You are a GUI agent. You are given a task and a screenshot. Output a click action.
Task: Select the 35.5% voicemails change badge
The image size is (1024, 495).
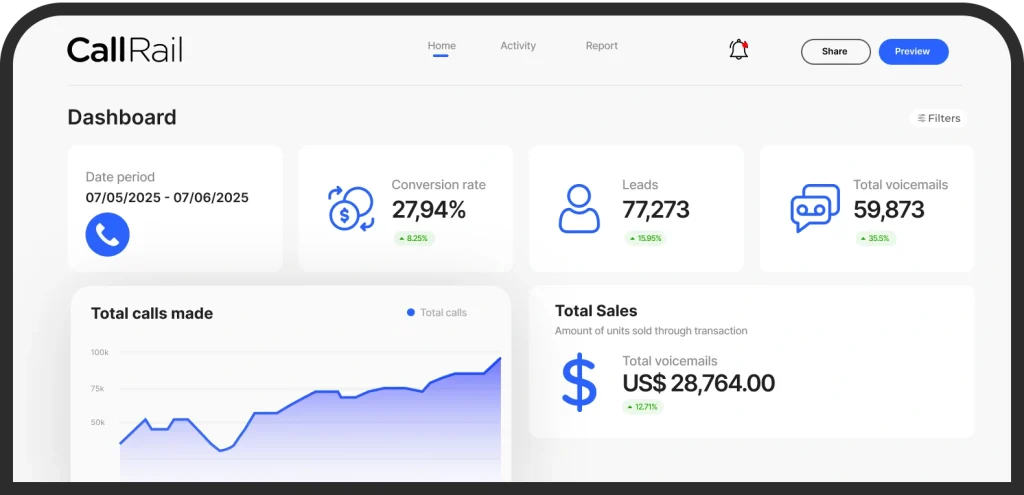point(876,239)
